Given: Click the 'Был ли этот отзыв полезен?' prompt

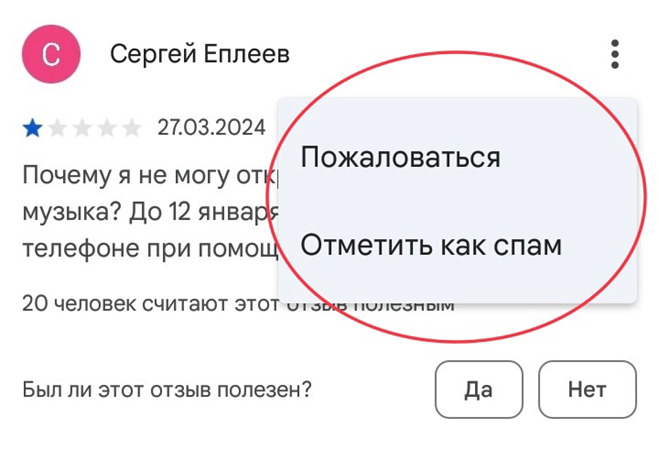Looking at the screenshot, I should (167, 389).
